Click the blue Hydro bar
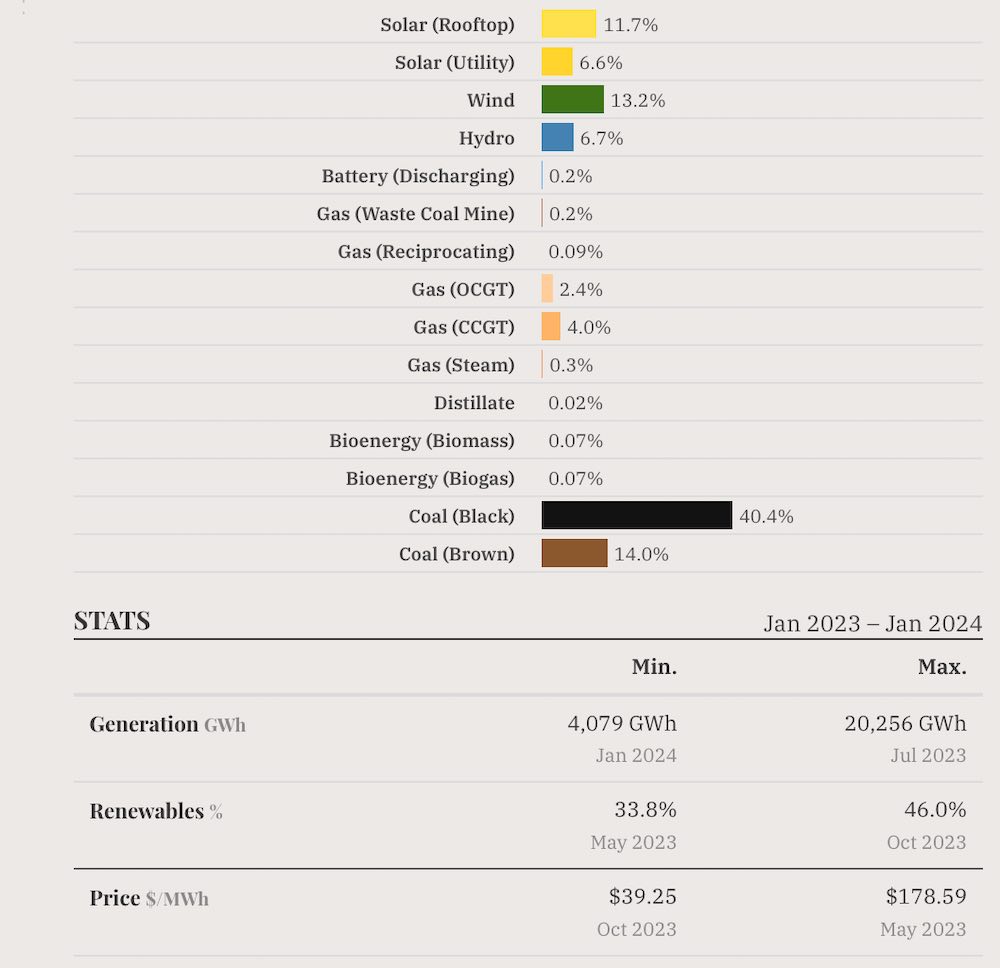 pos(557,138)
